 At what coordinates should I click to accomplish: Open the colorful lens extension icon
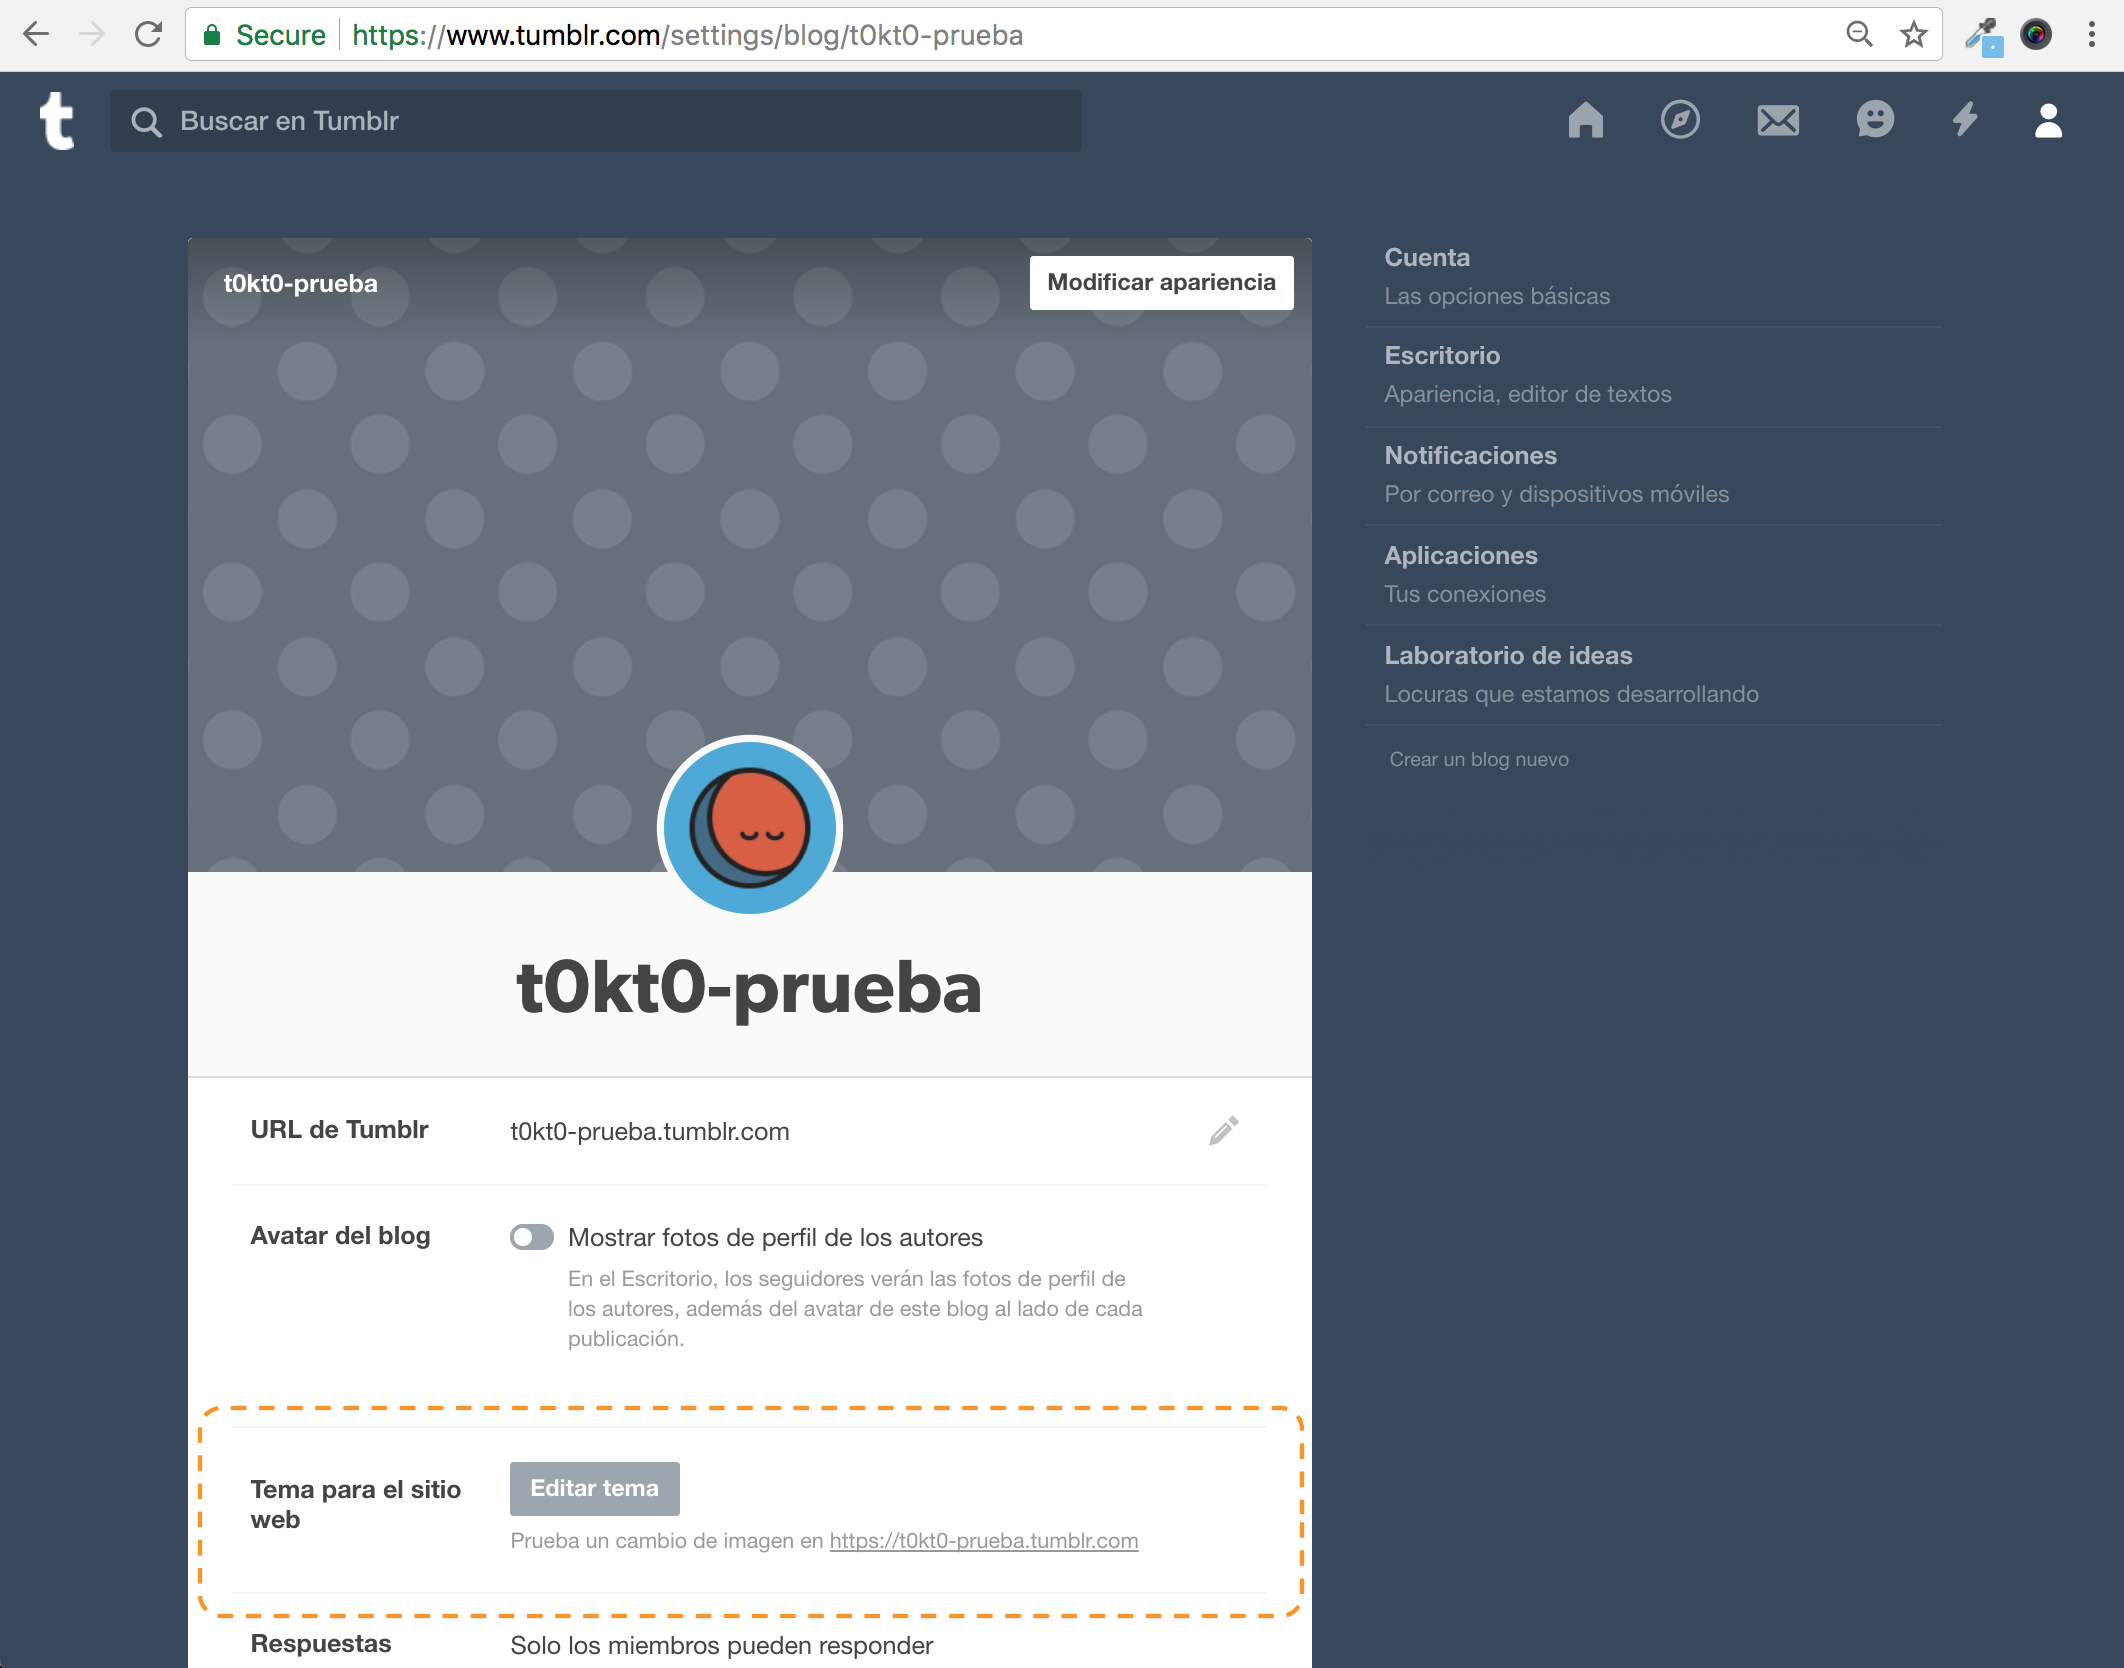[x=2036, y=35]
